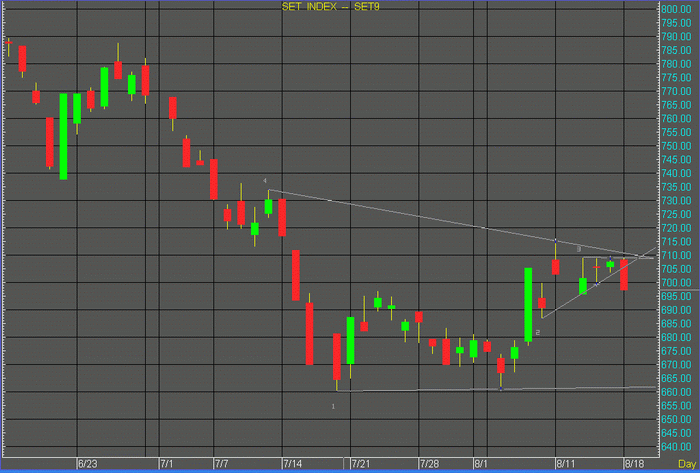Click the 765.00 price level
700x473 pixels.
pyautogui.click(x=676, y=105)
